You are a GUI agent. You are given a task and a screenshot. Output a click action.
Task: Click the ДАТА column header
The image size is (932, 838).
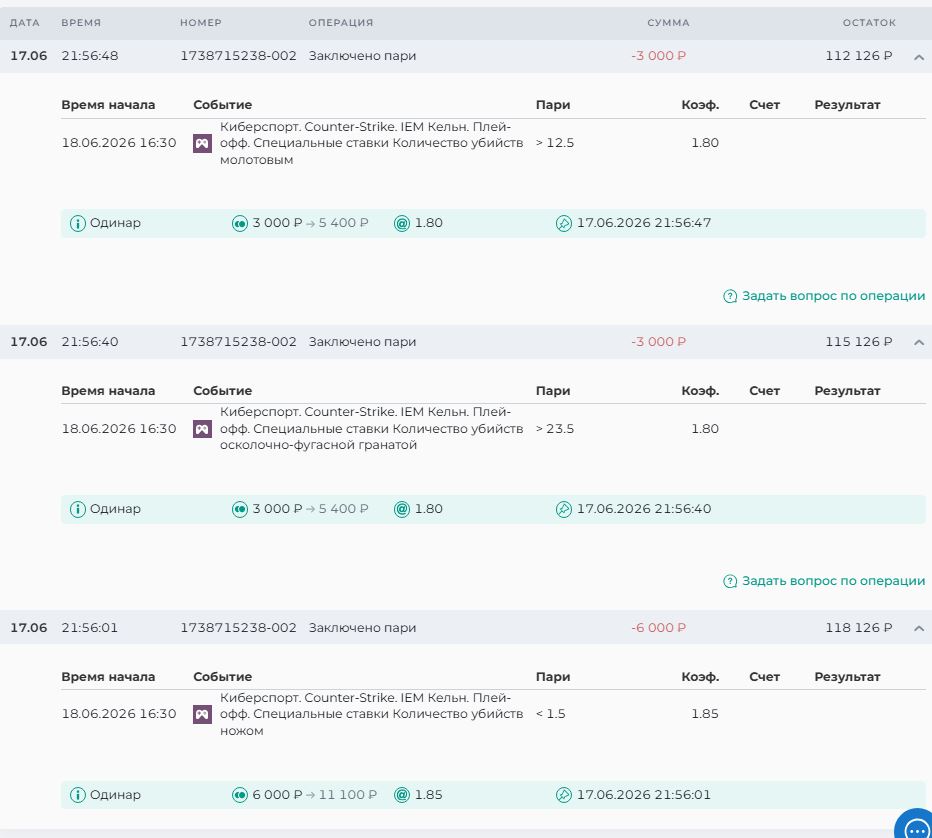24,23
